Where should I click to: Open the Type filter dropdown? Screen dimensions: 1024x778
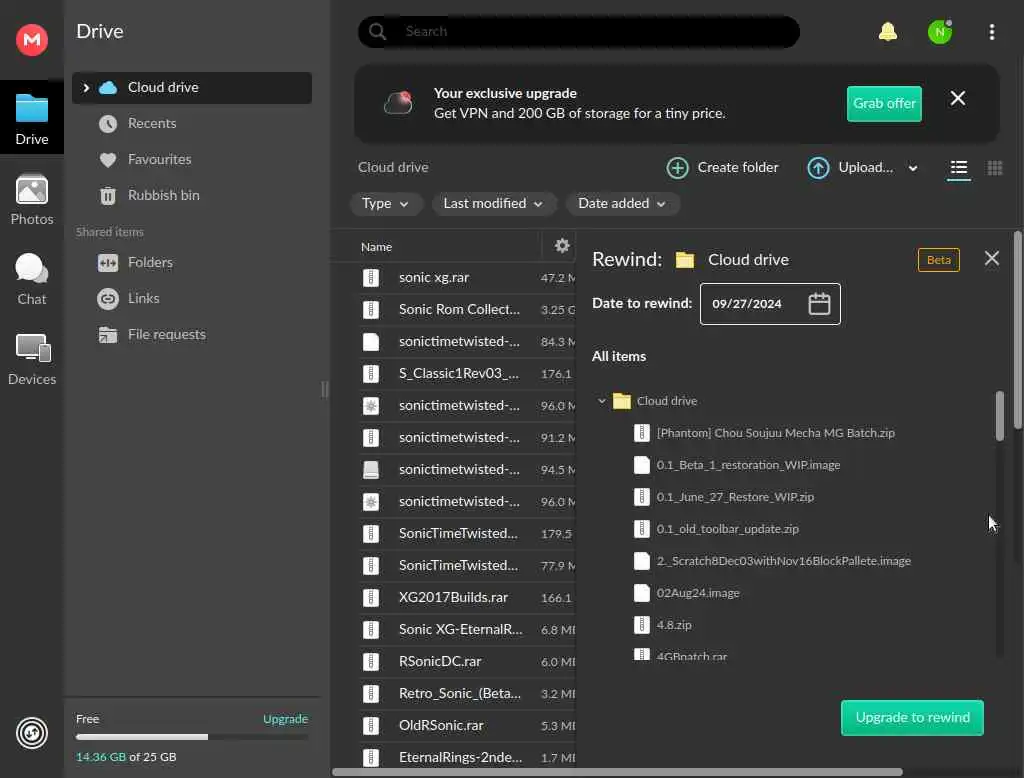click(385, 204)
